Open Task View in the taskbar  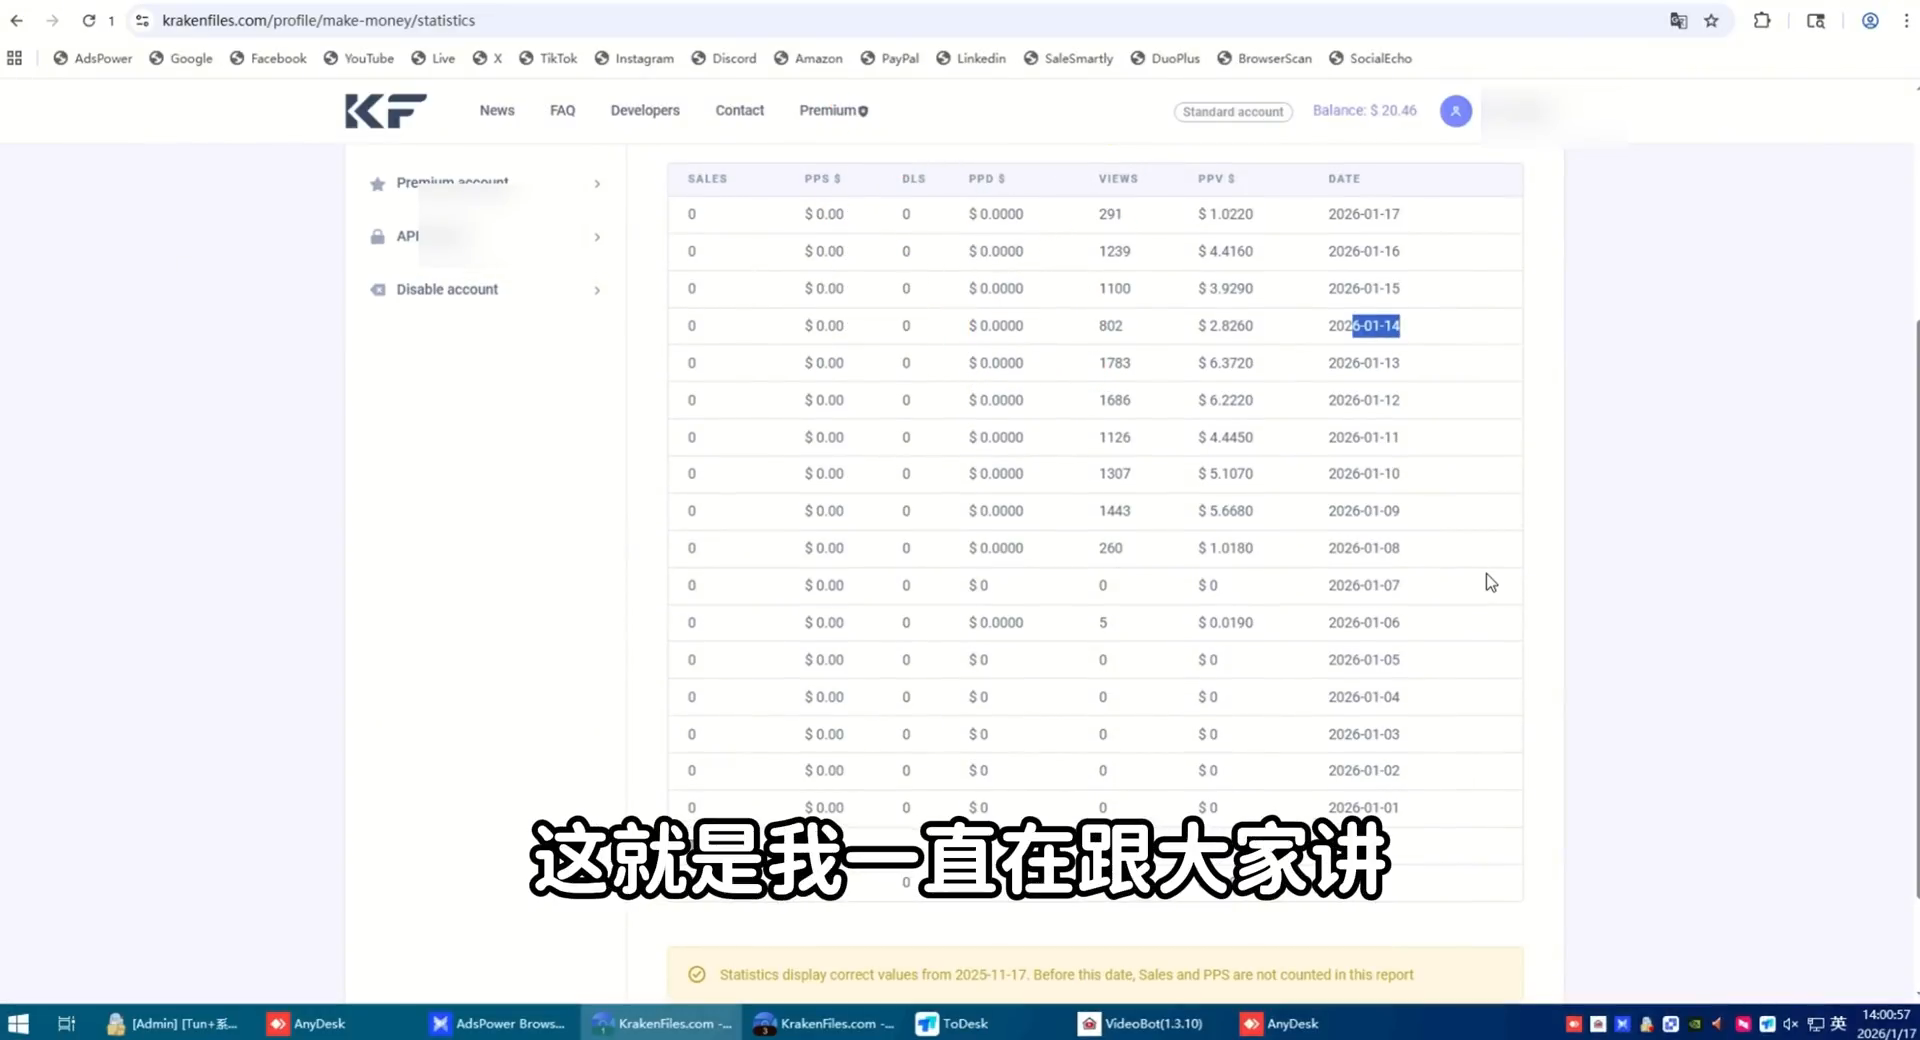pyautogui.click(x=66, y=1023)
